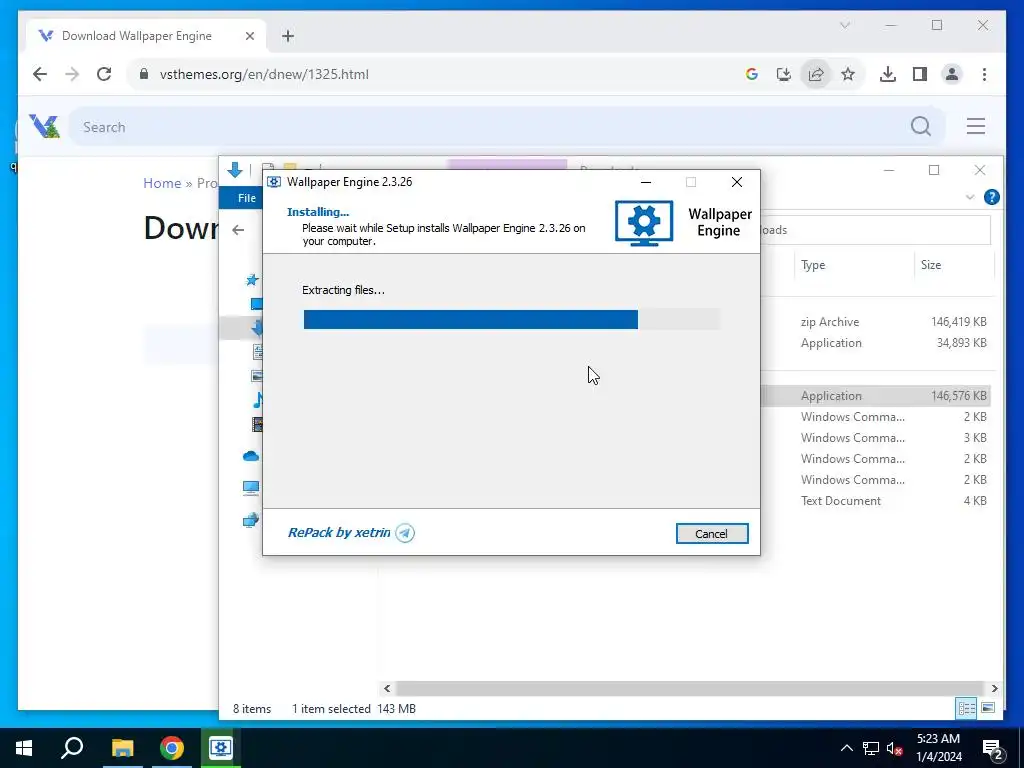Select the Text Document row
Image resolution: width=1024 pixels, height=768 pixels.
(x=876, y=501)
